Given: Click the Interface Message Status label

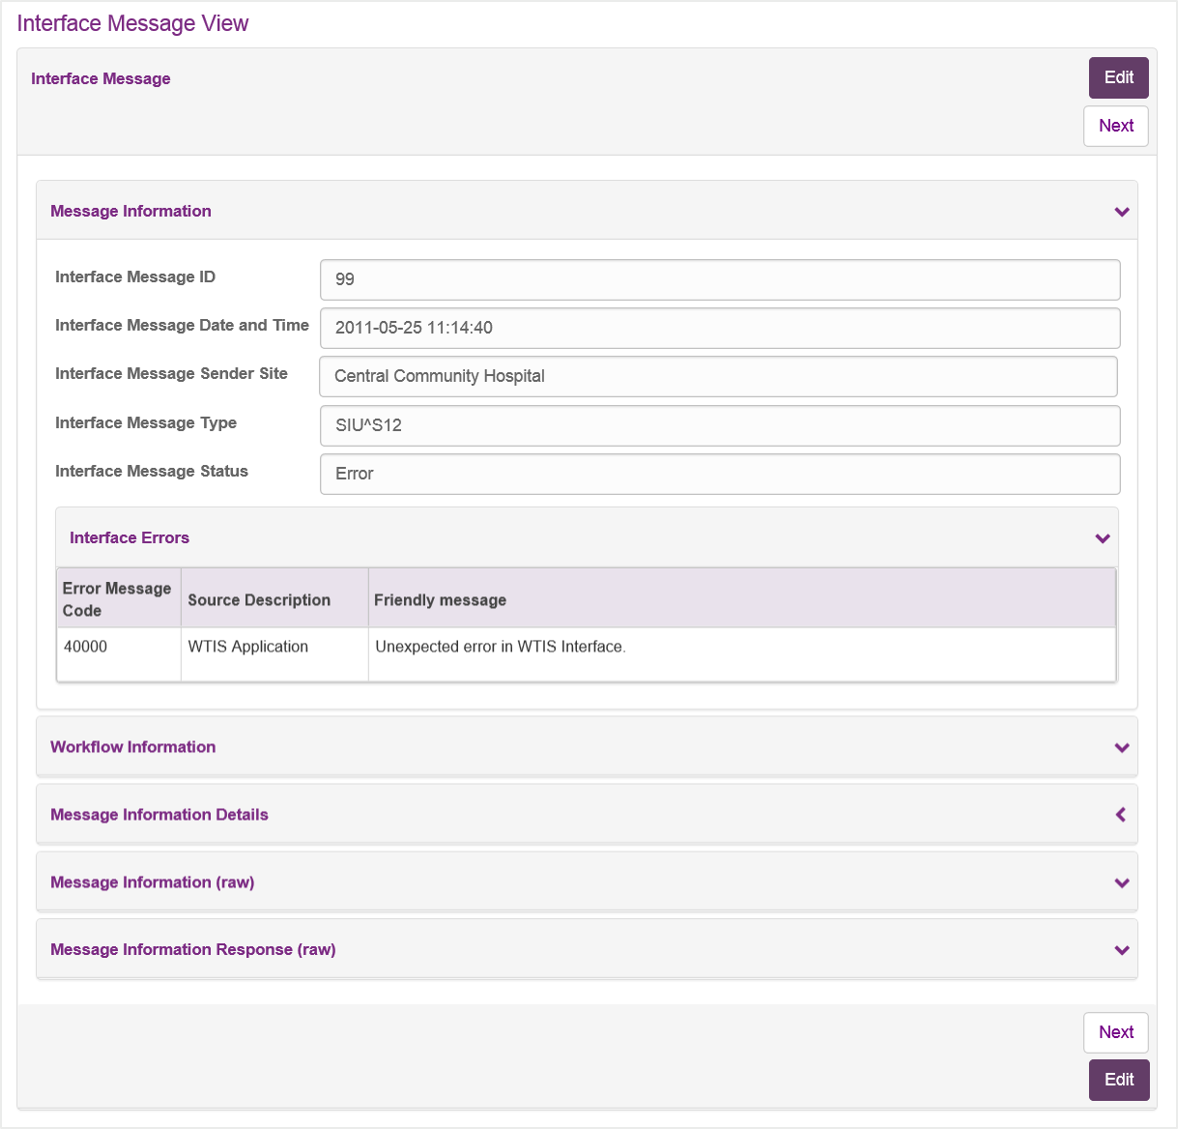Looking at the screenshot, I should click(x=152, y=471).
